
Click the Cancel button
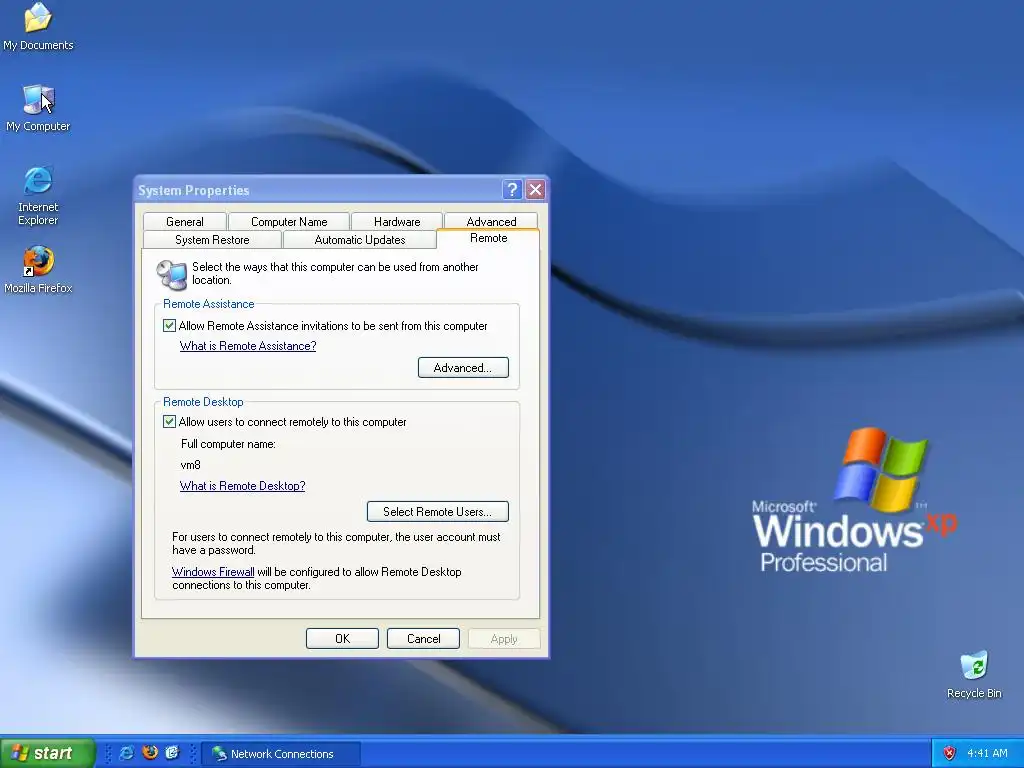[423, 639]
